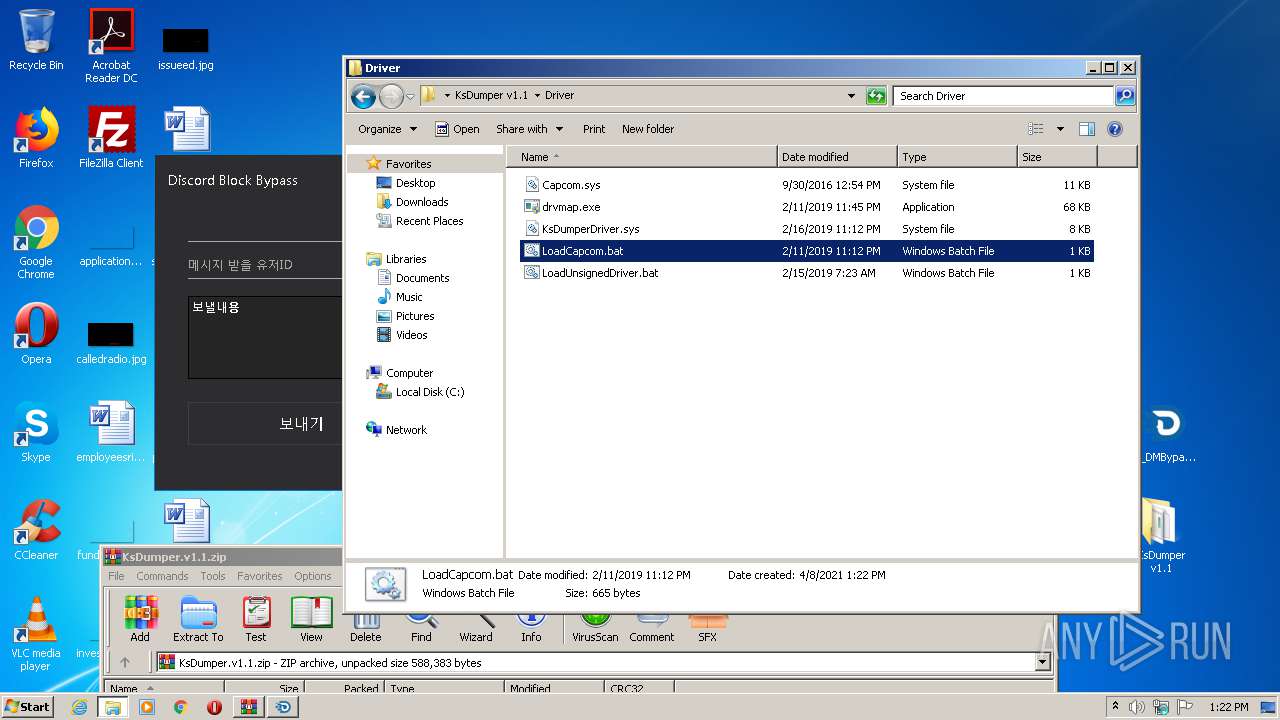1280x720 pixels.
Task: Click the 보낼내용 message text area
Action: coord(265,337)
